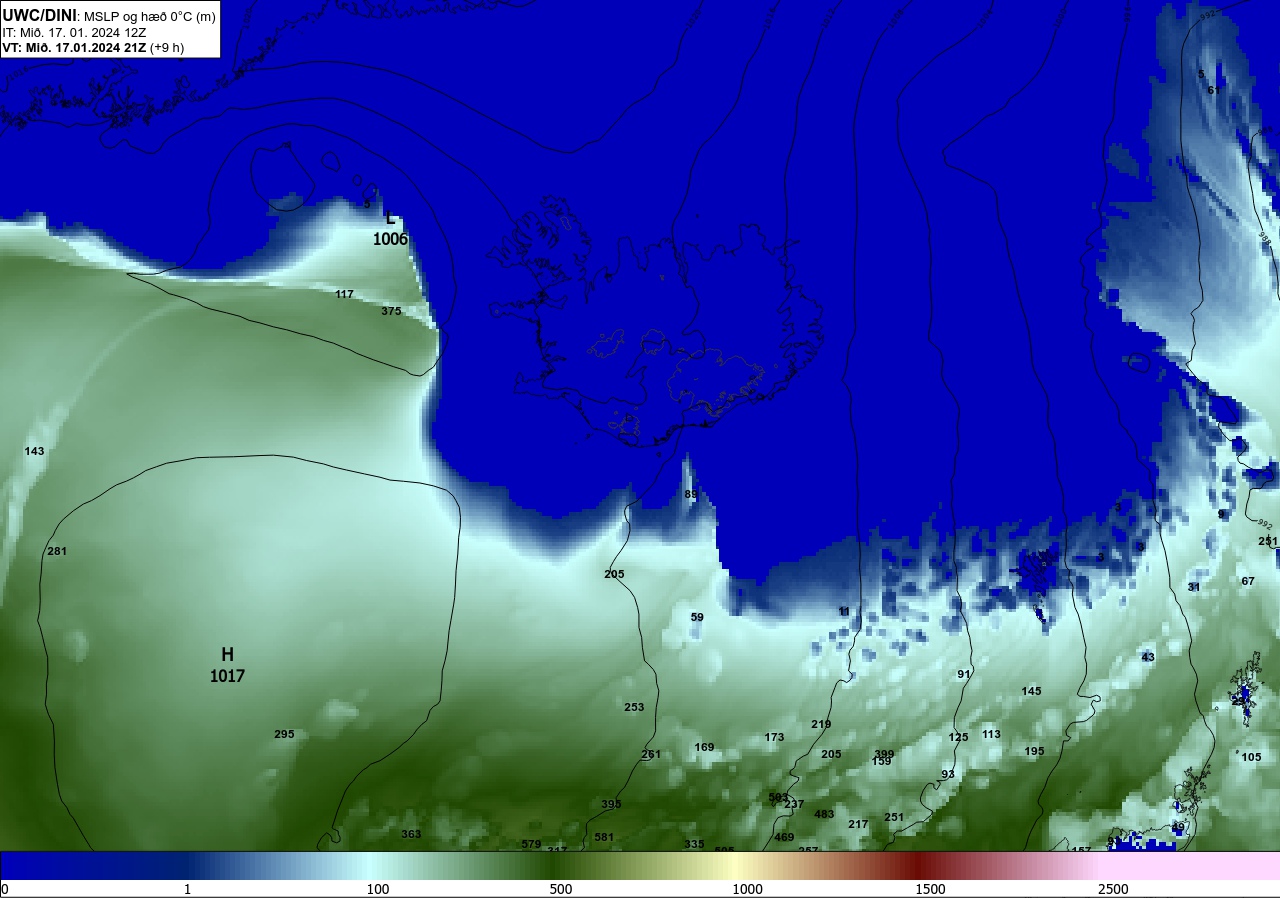This screenshot has height=898, width=1280.
Task: Click the colorbar label 100
Action: tap(377, 889)
